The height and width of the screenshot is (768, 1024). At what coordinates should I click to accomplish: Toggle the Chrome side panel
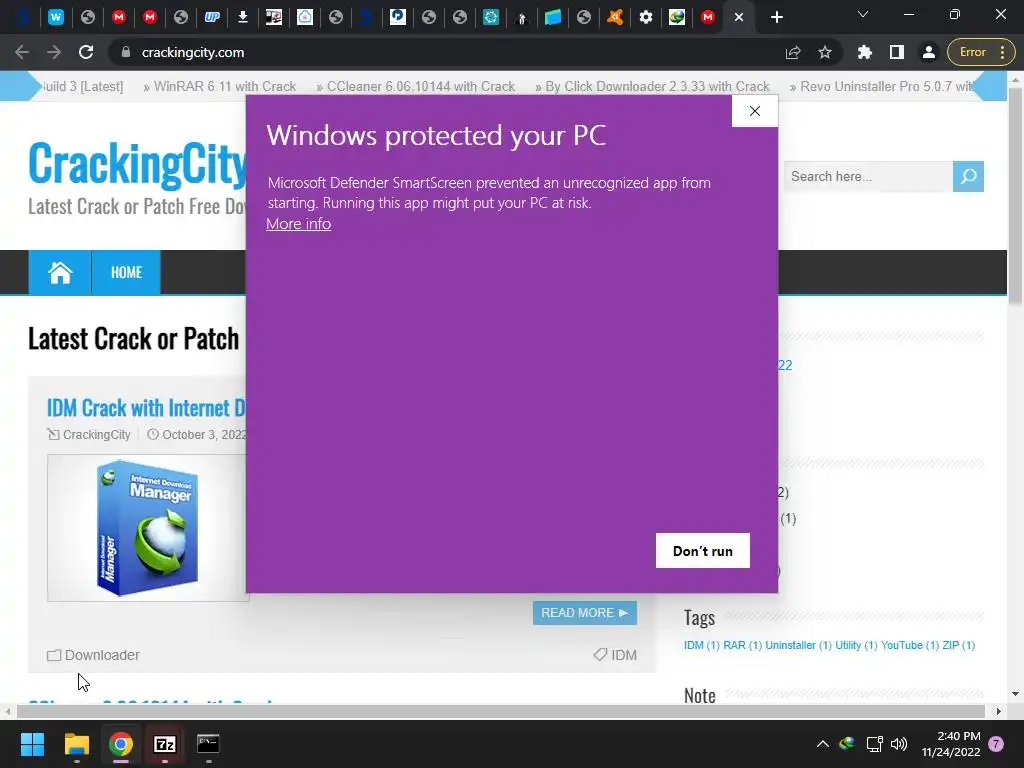[897, 52]
